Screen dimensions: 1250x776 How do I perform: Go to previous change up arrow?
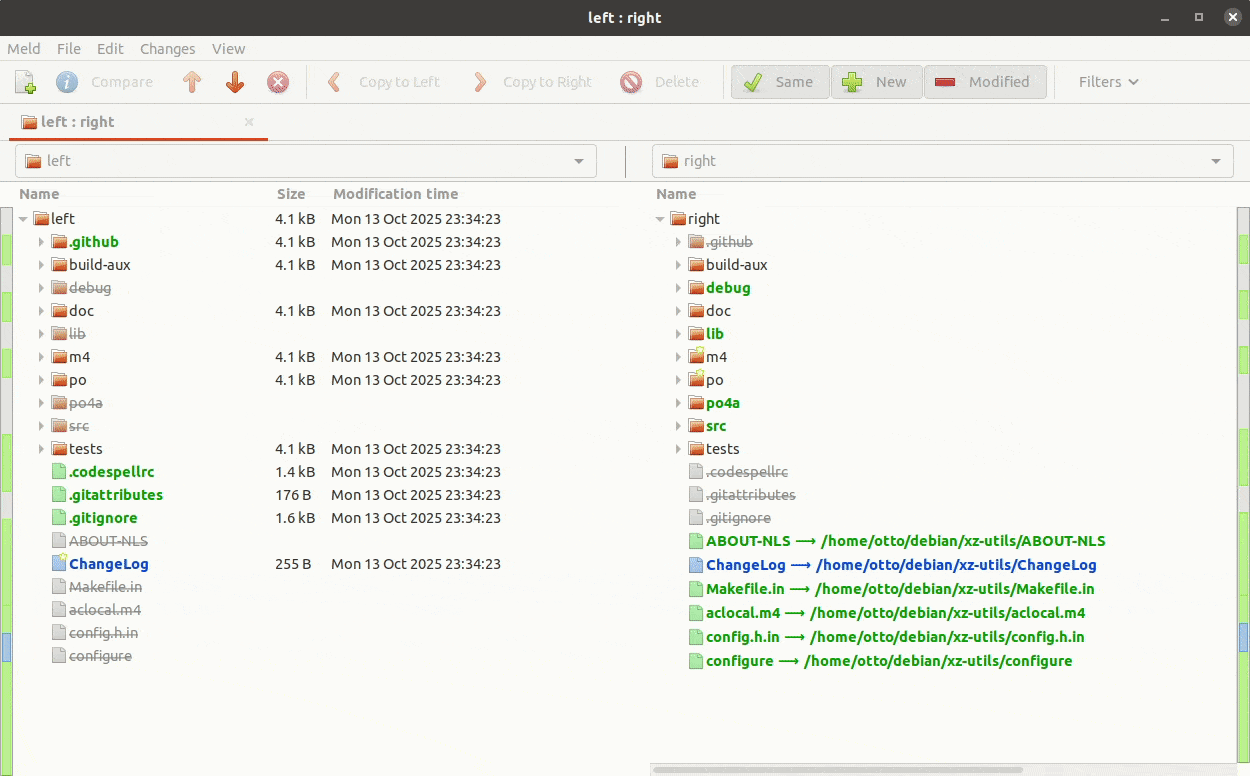coord(193,82)
